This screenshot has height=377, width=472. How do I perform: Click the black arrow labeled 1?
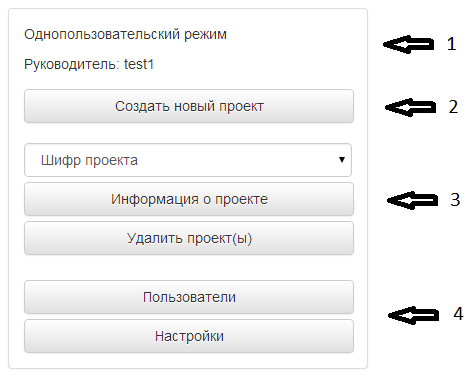(x=408, y=44)
